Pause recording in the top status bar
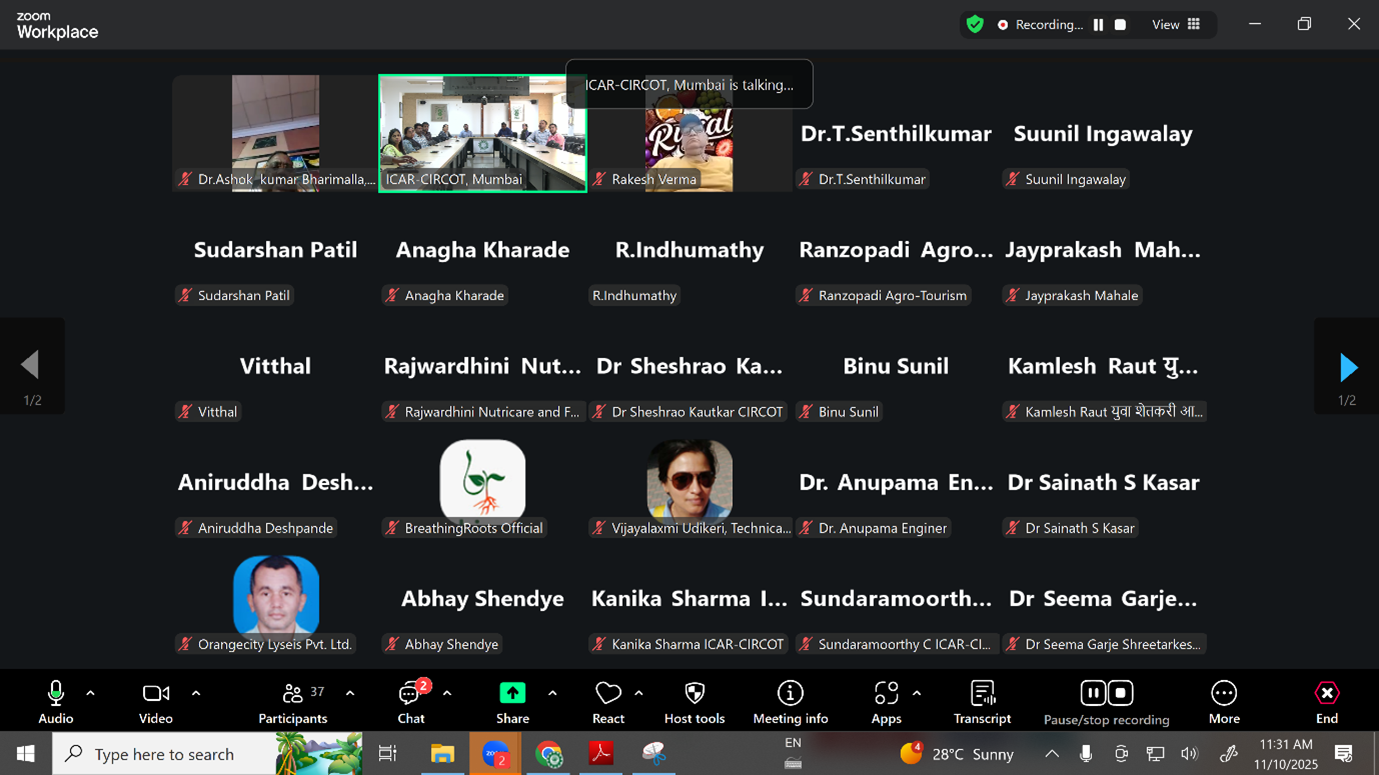 pos(1098,25)
